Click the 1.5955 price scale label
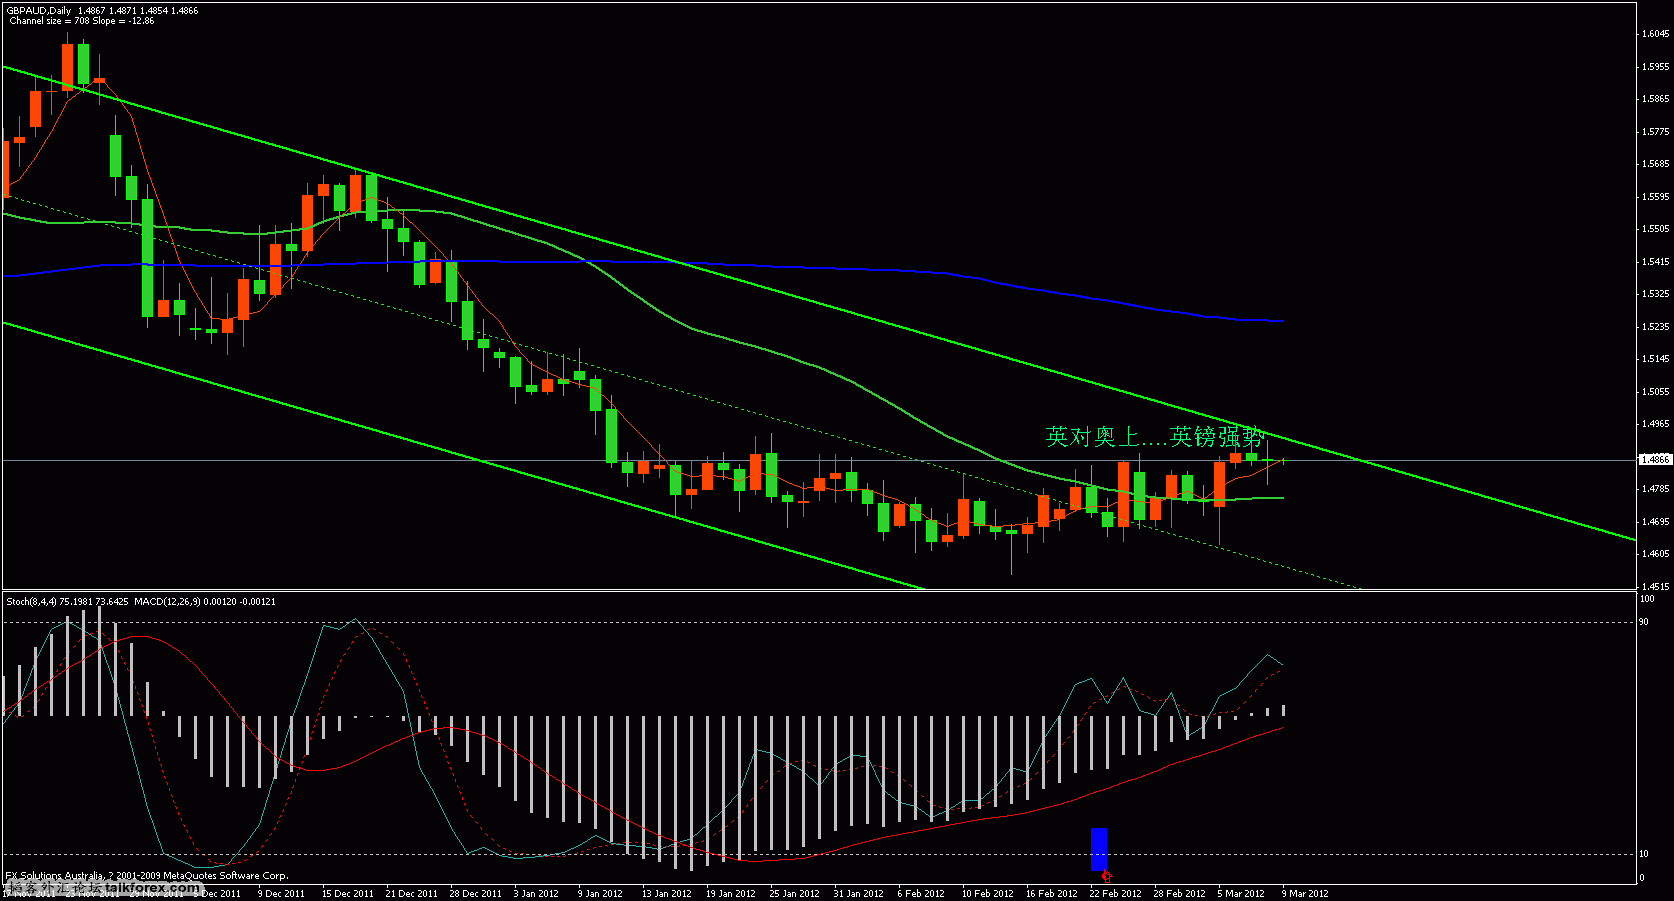The width and height of the screenshot is (1674, 901). click(x=1655, y=67)
